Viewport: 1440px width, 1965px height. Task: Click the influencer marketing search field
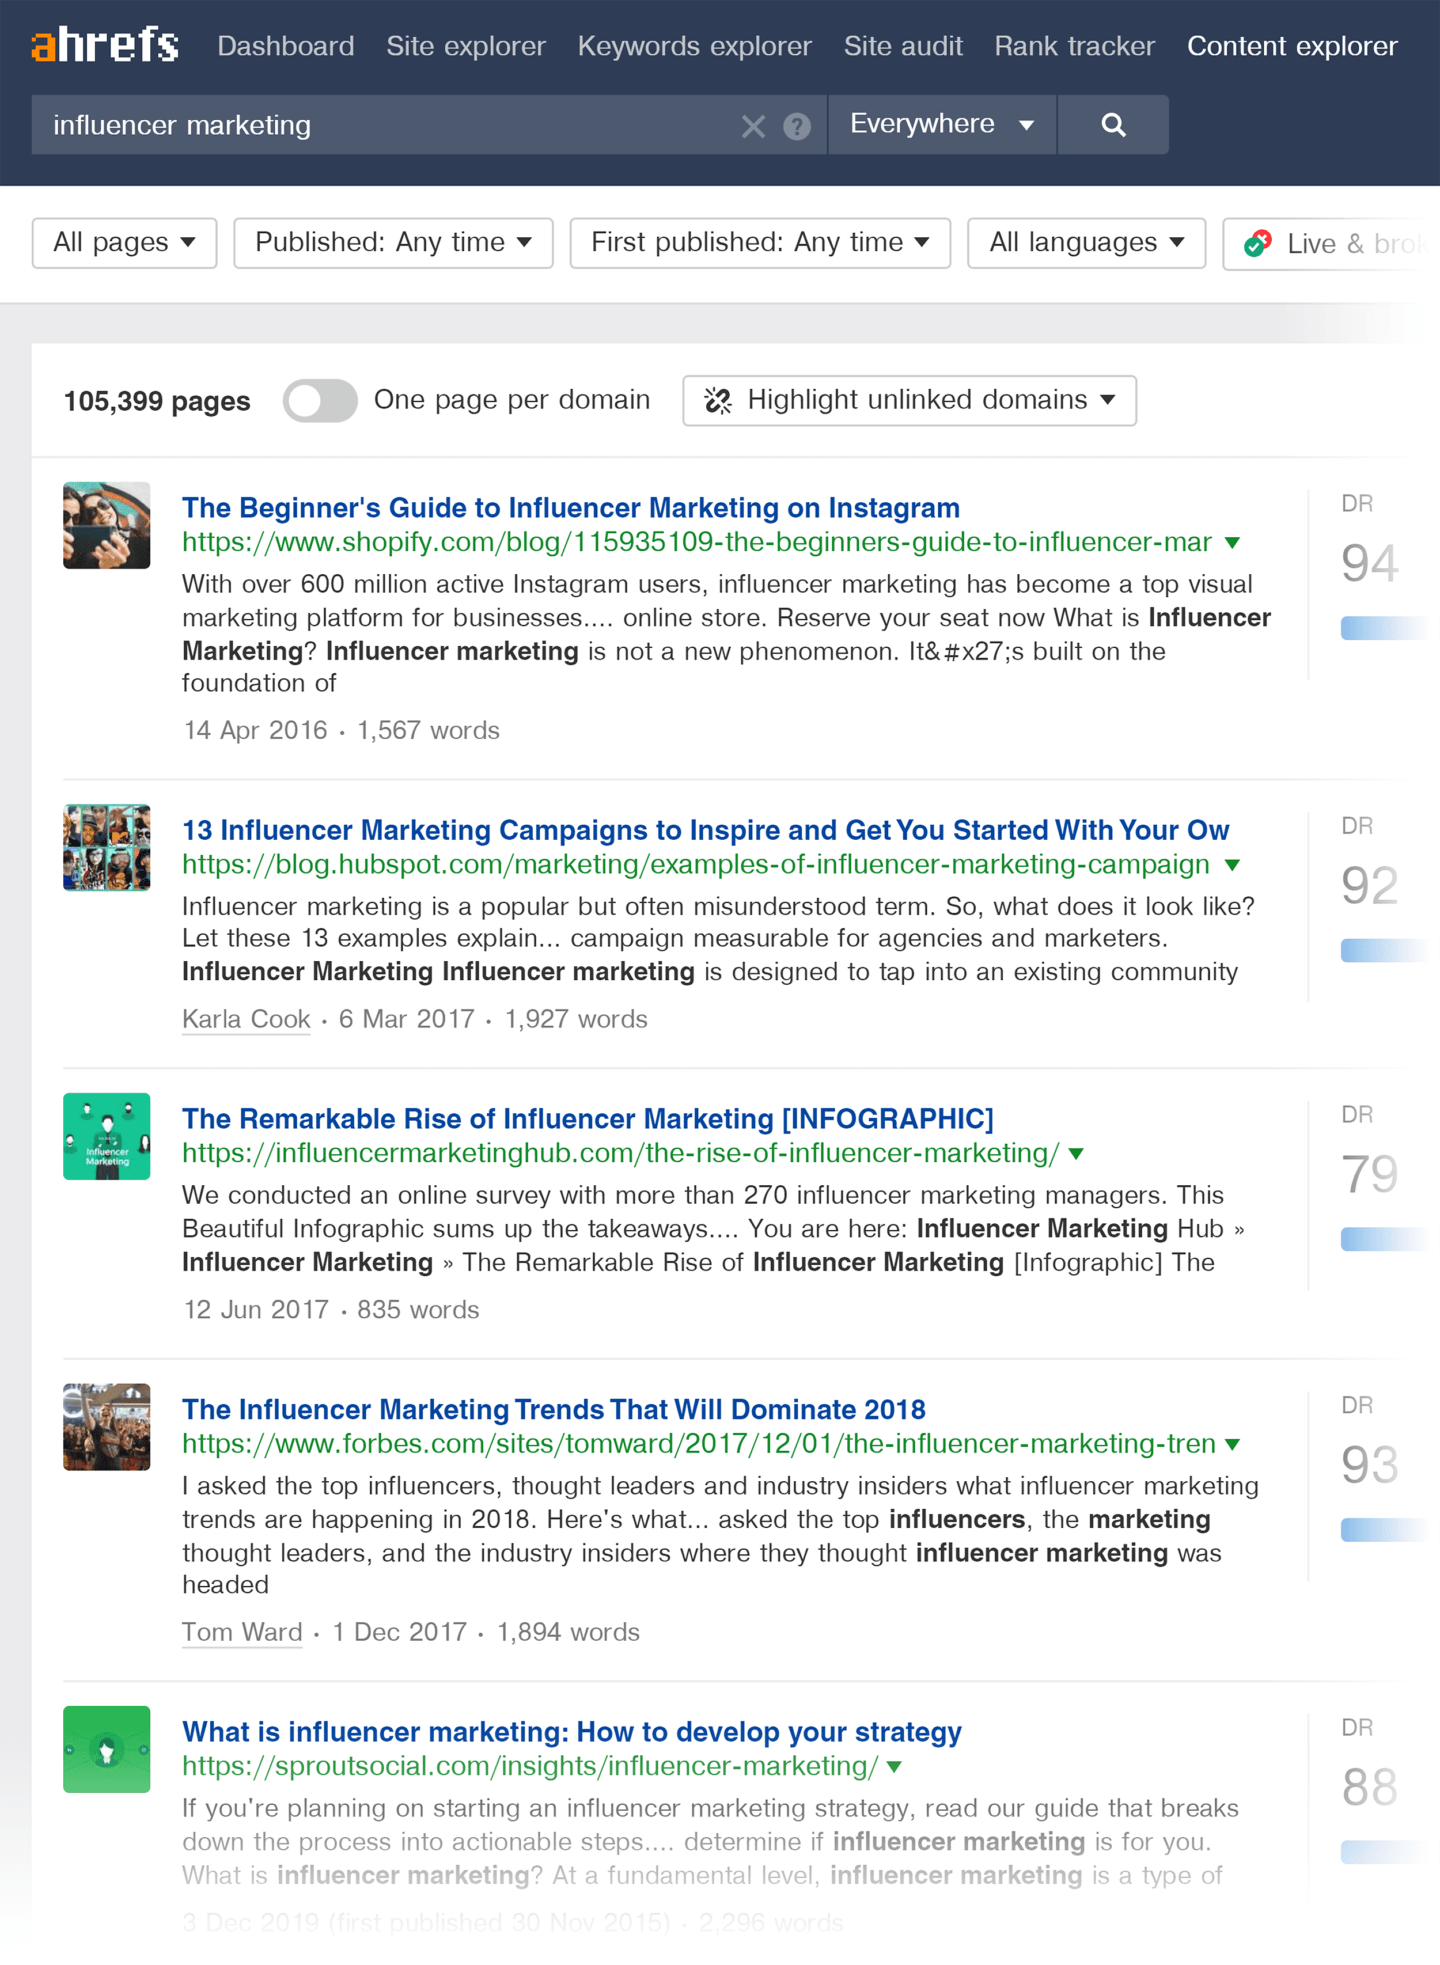point(380,125)
